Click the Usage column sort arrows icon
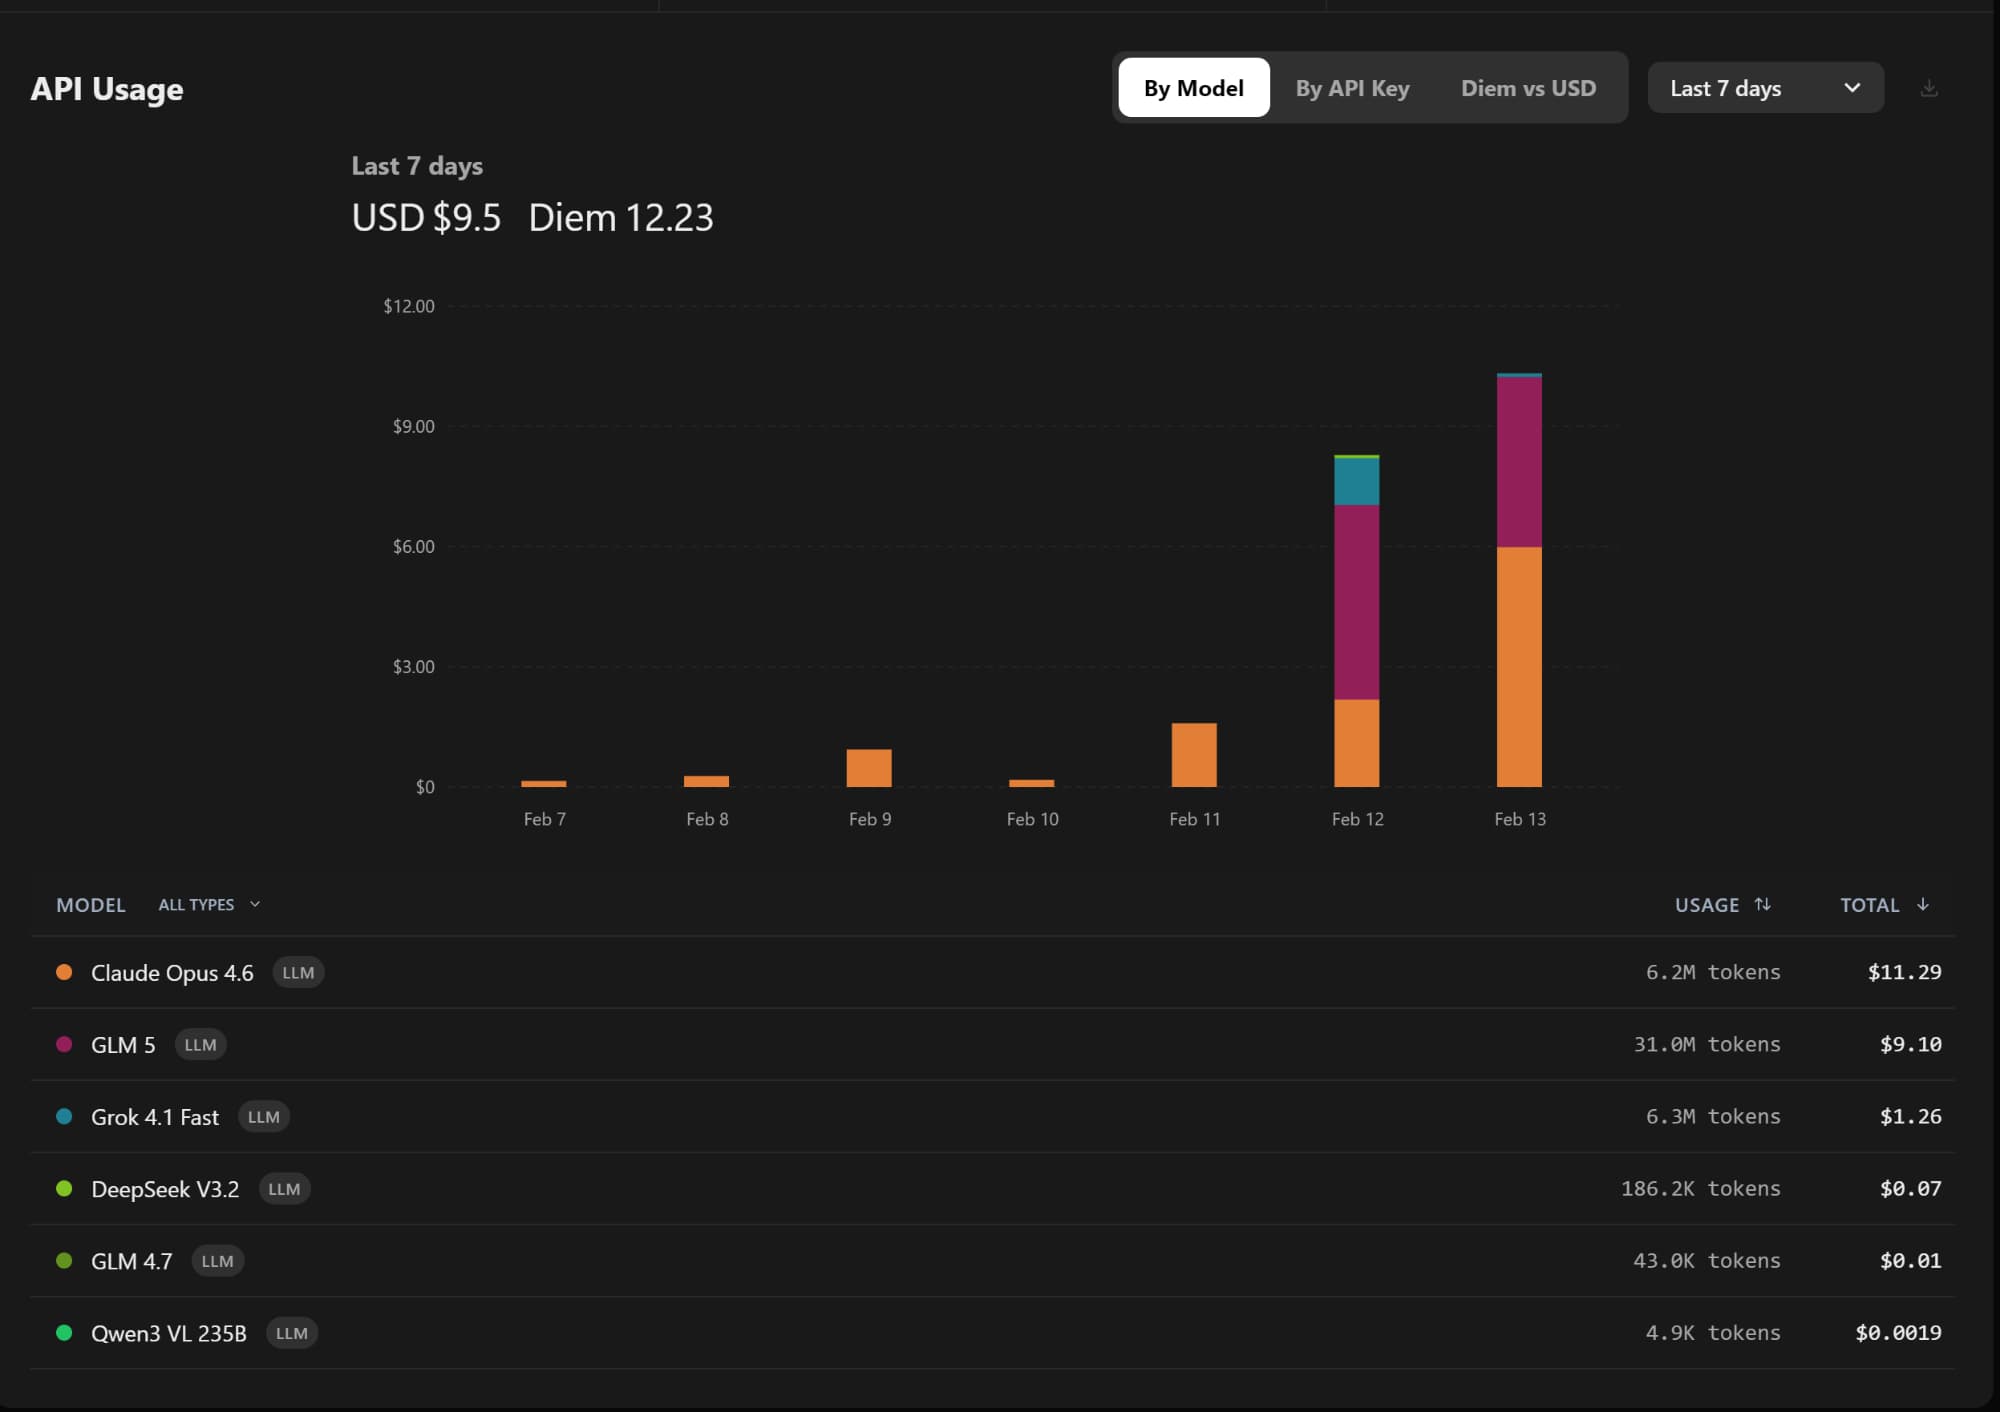The image size is (2000, 1412). (1763, 904)
